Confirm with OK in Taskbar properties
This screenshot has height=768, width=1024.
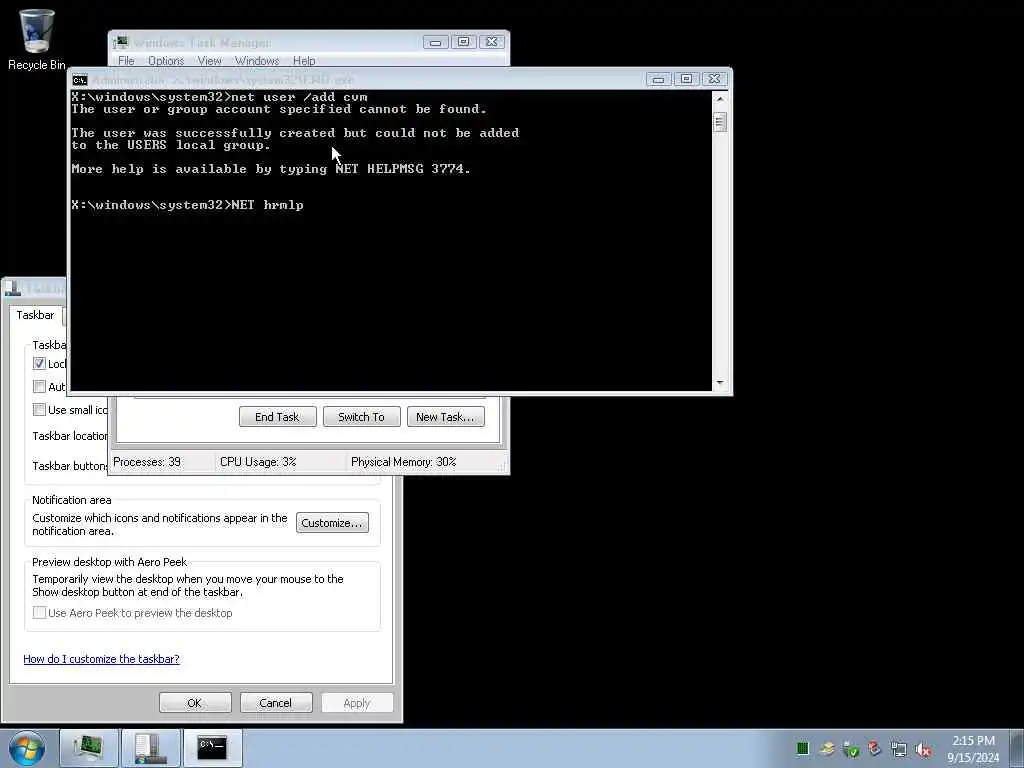(195, 703)
